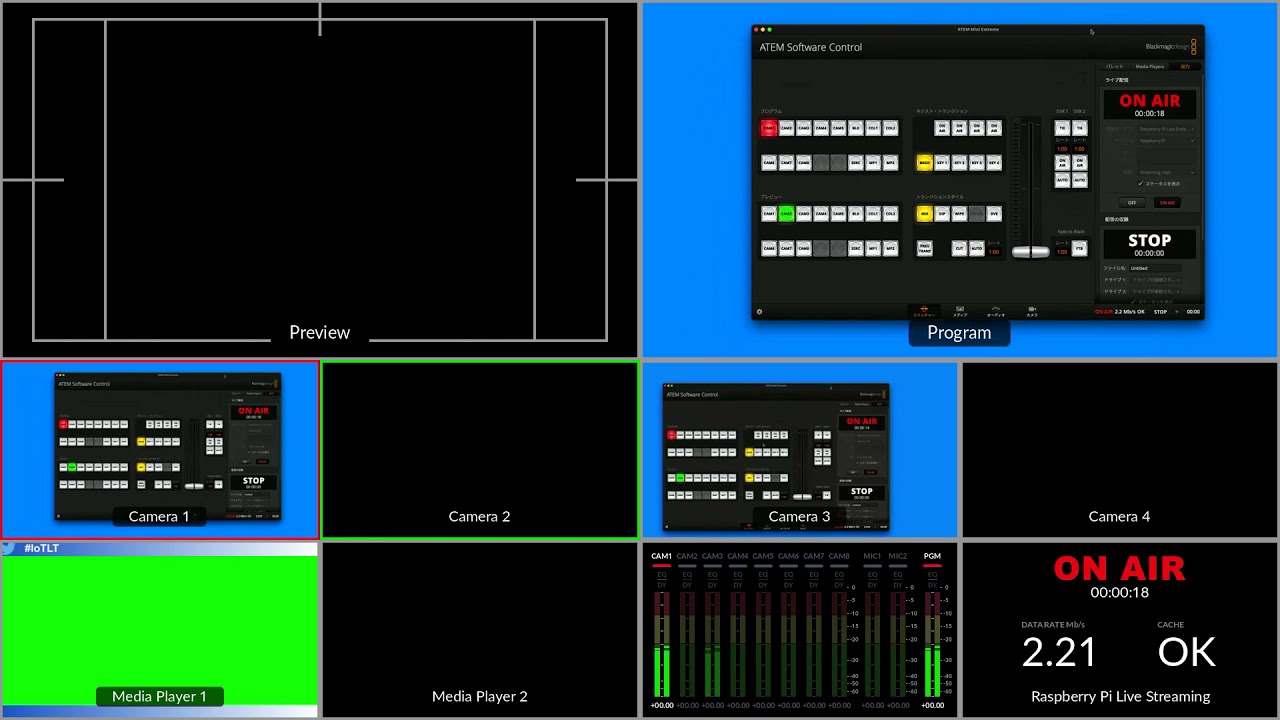Select COL2 in the Program row
The width and height of the screenshot is (1280, 720).
890,128
